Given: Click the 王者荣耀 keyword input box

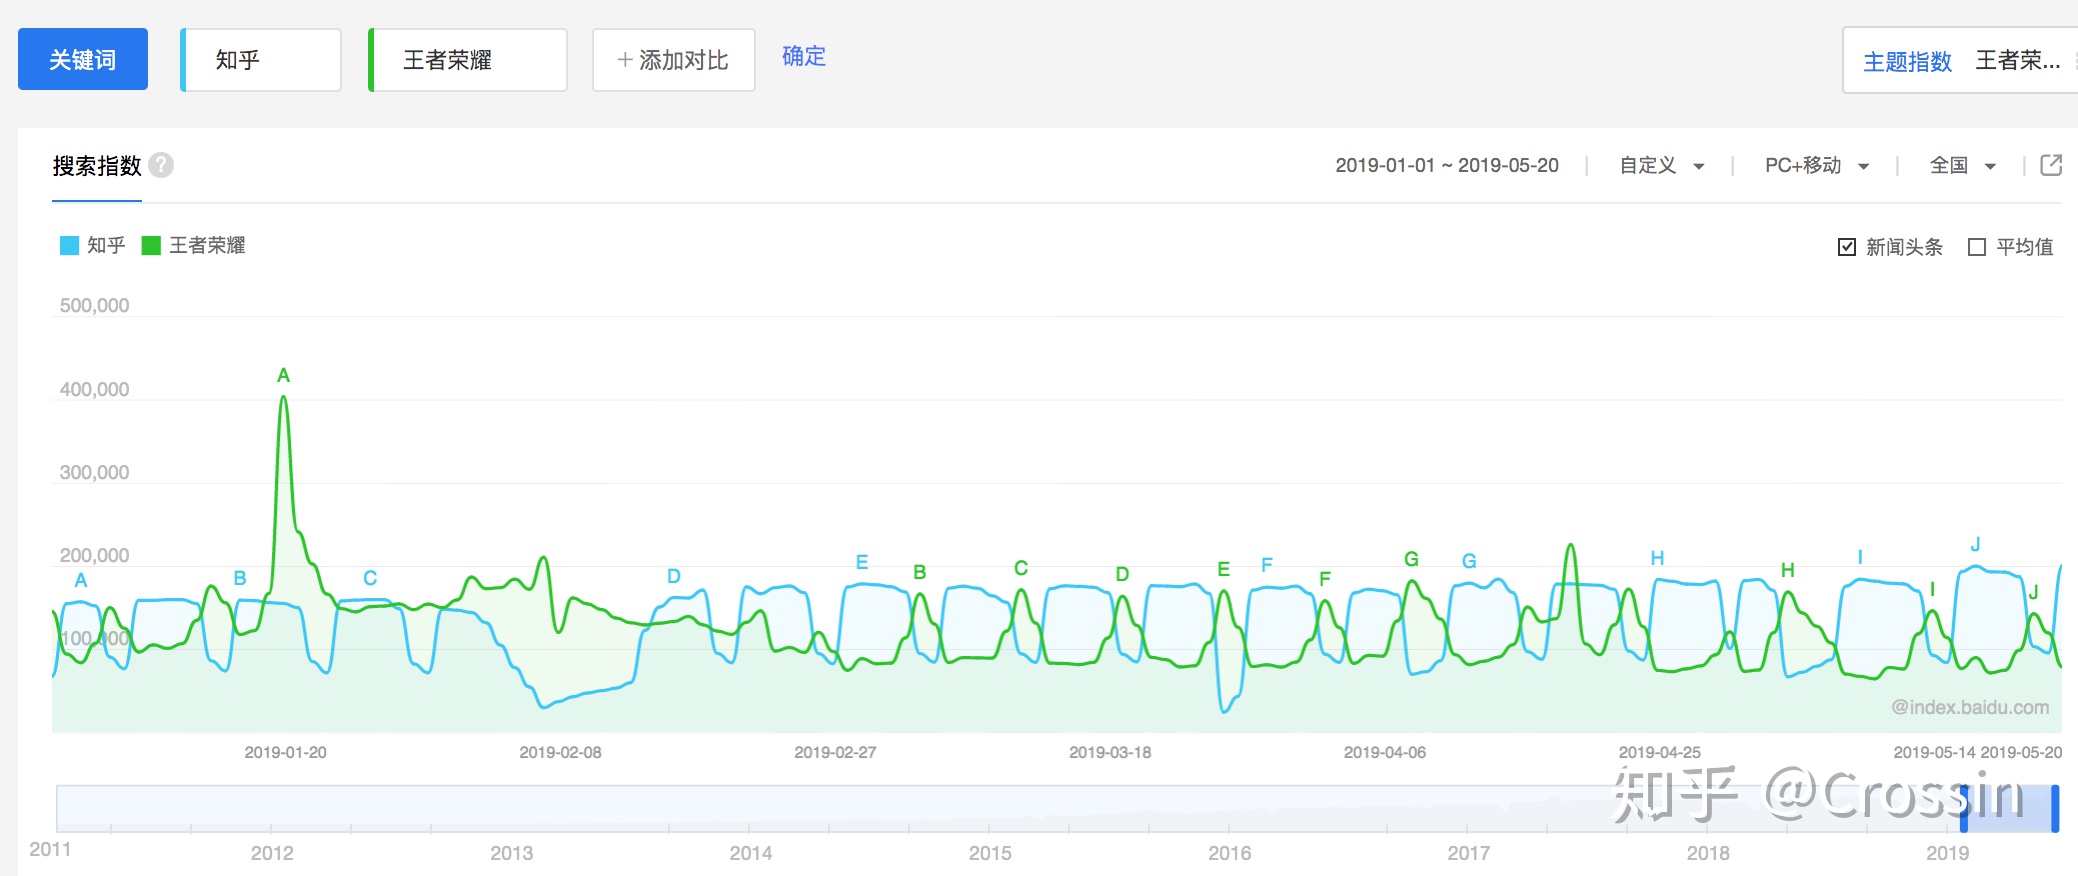Looking at the screenshot, I should pyautogui.click(x=468, y=60).
